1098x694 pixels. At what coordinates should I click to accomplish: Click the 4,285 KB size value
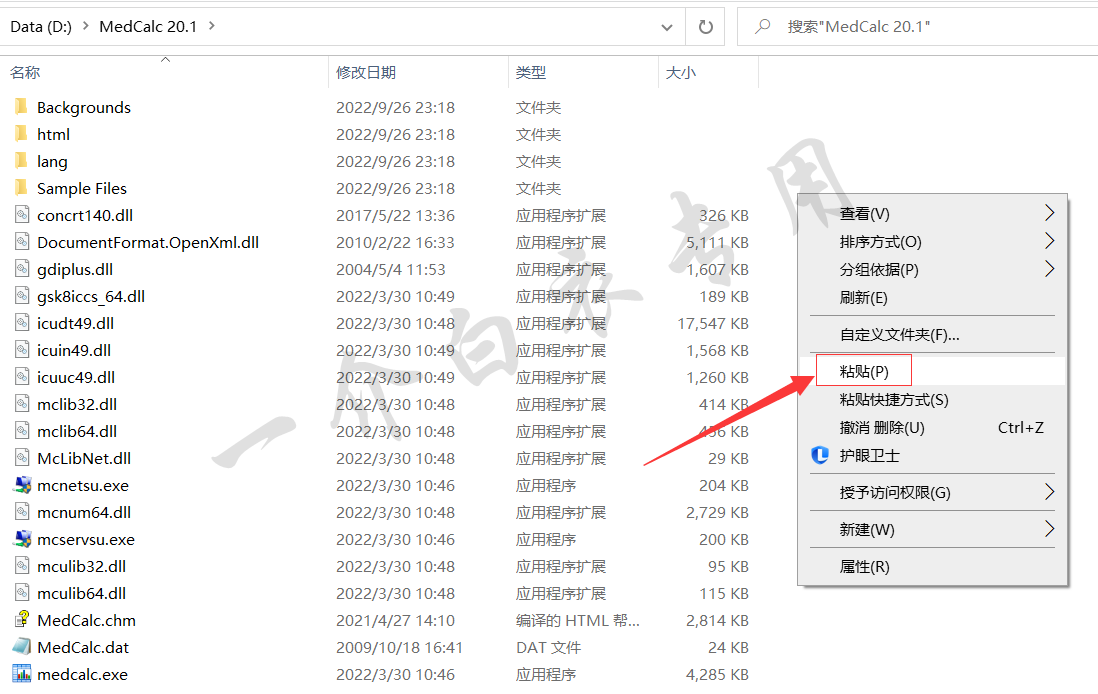(717, 674)
